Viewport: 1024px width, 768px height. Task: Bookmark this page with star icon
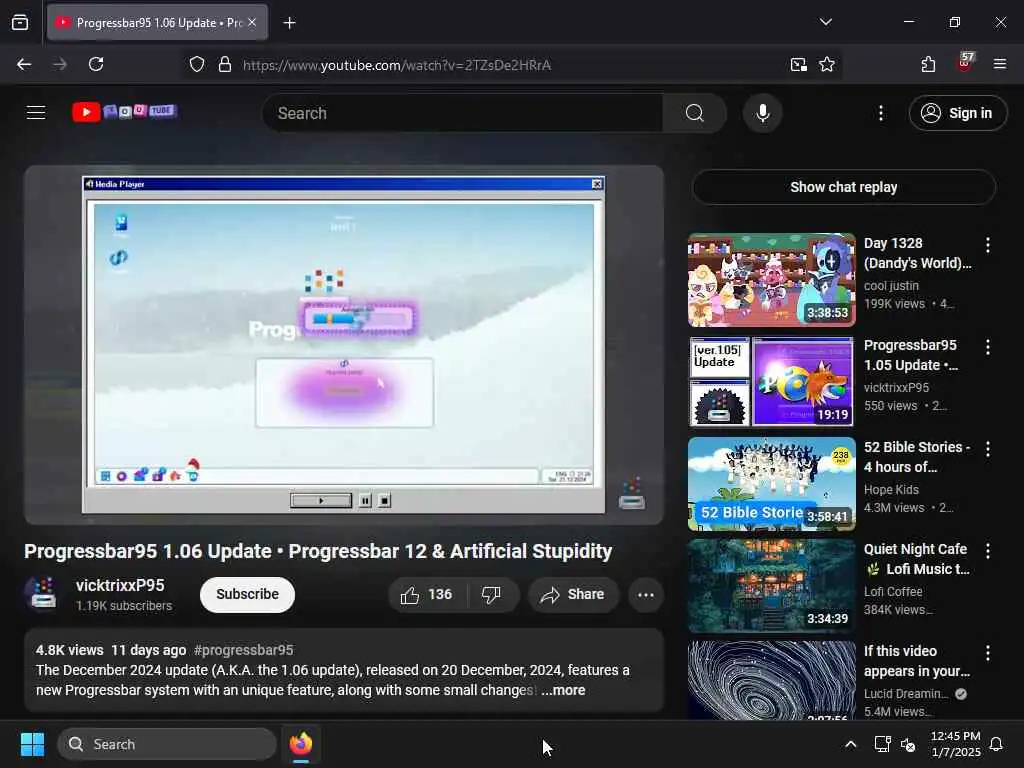pyautogui.click(x=827, y=64)
